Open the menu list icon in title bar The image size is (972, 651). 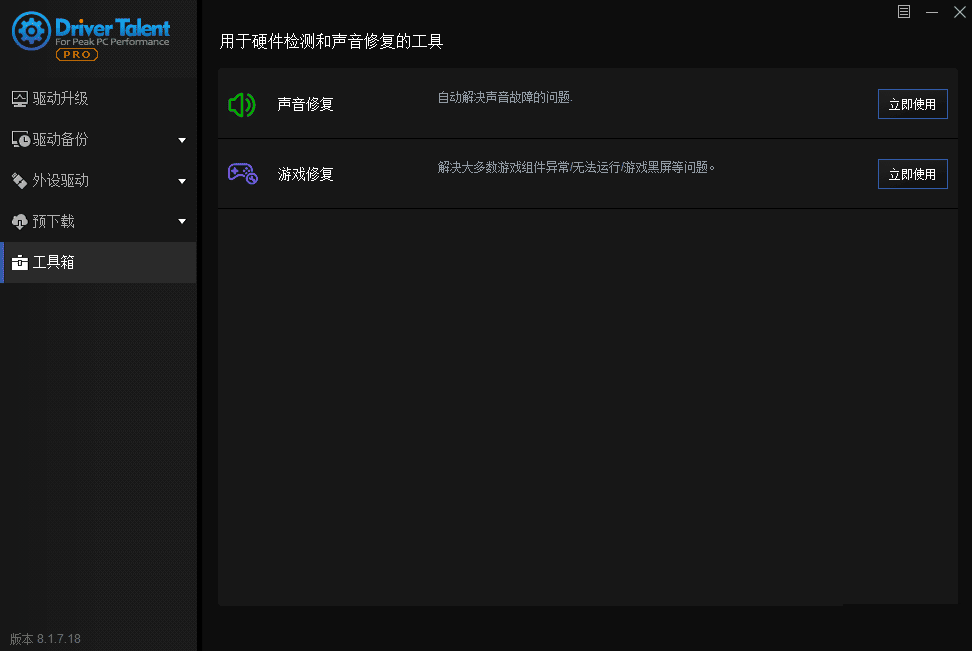pos(903,11)
